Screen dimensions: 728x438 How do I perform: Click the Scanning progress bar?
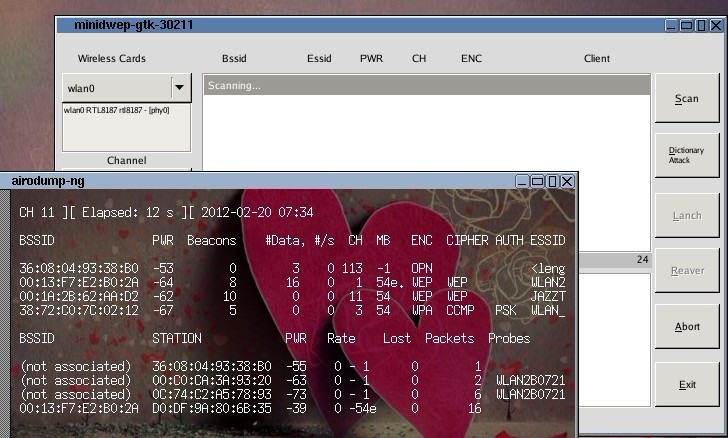point(425,86)
